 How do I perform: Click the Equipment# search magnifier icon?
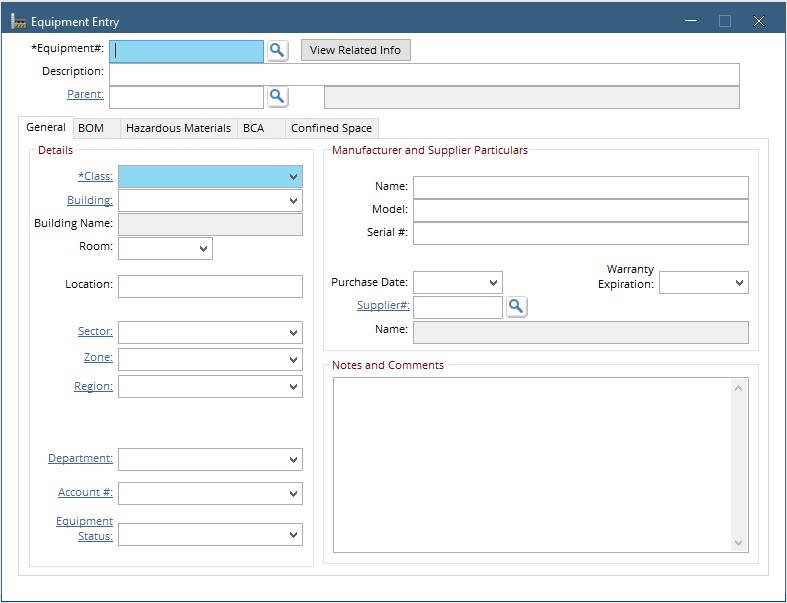point(277,50)
